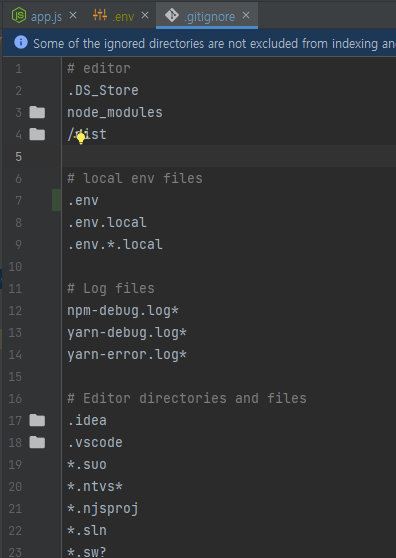Close the .gitignore tab
This screenshot has width=396, height=558.
[246, 15]
